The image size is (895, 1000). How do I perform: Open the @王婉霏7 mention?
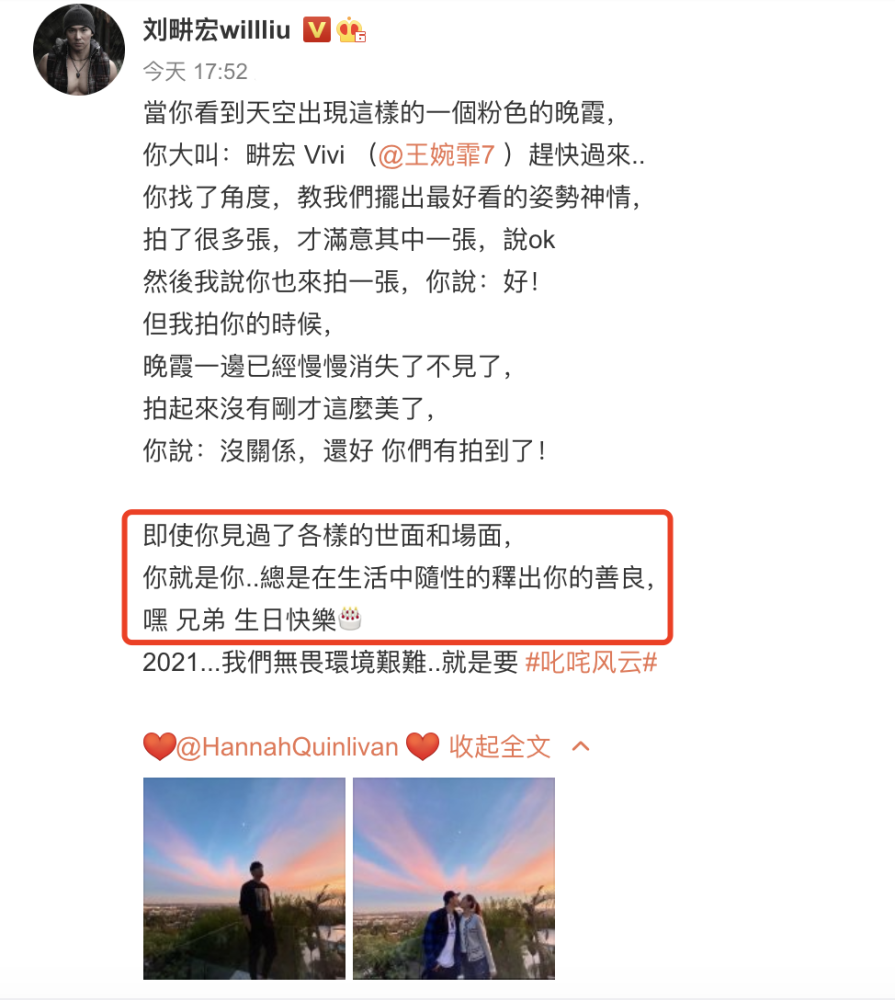(436, 155)
